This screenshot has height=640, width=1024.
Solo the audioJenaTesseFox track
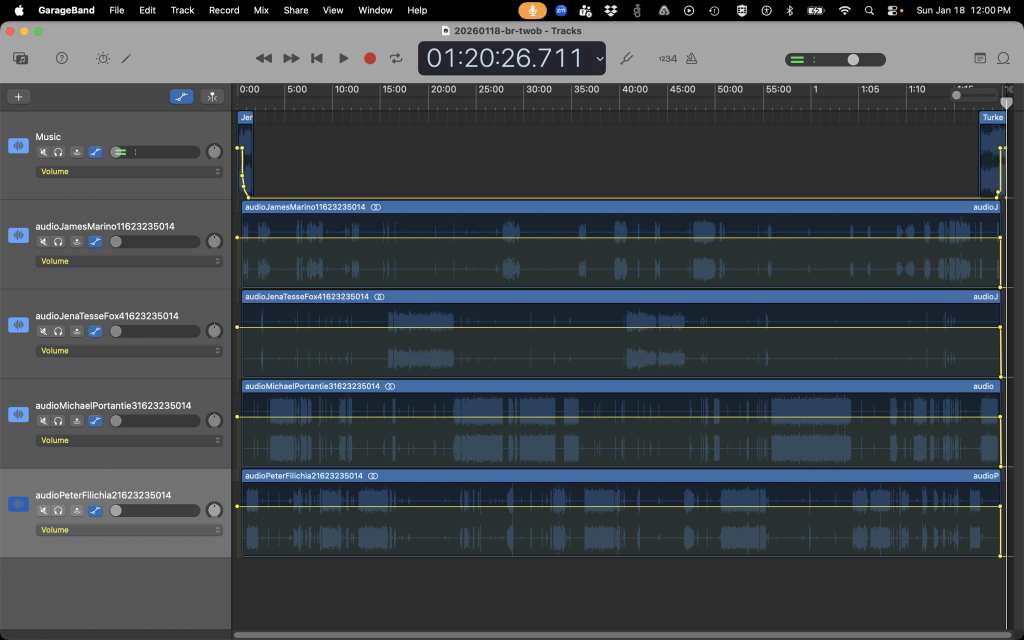(x=59, y=331)
